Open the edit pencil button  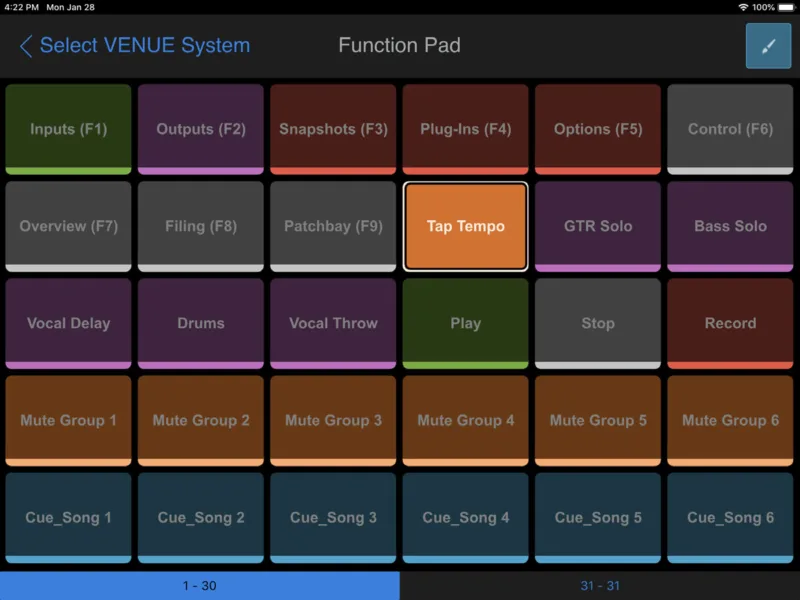pyautogui.click(x=768, y=46)
